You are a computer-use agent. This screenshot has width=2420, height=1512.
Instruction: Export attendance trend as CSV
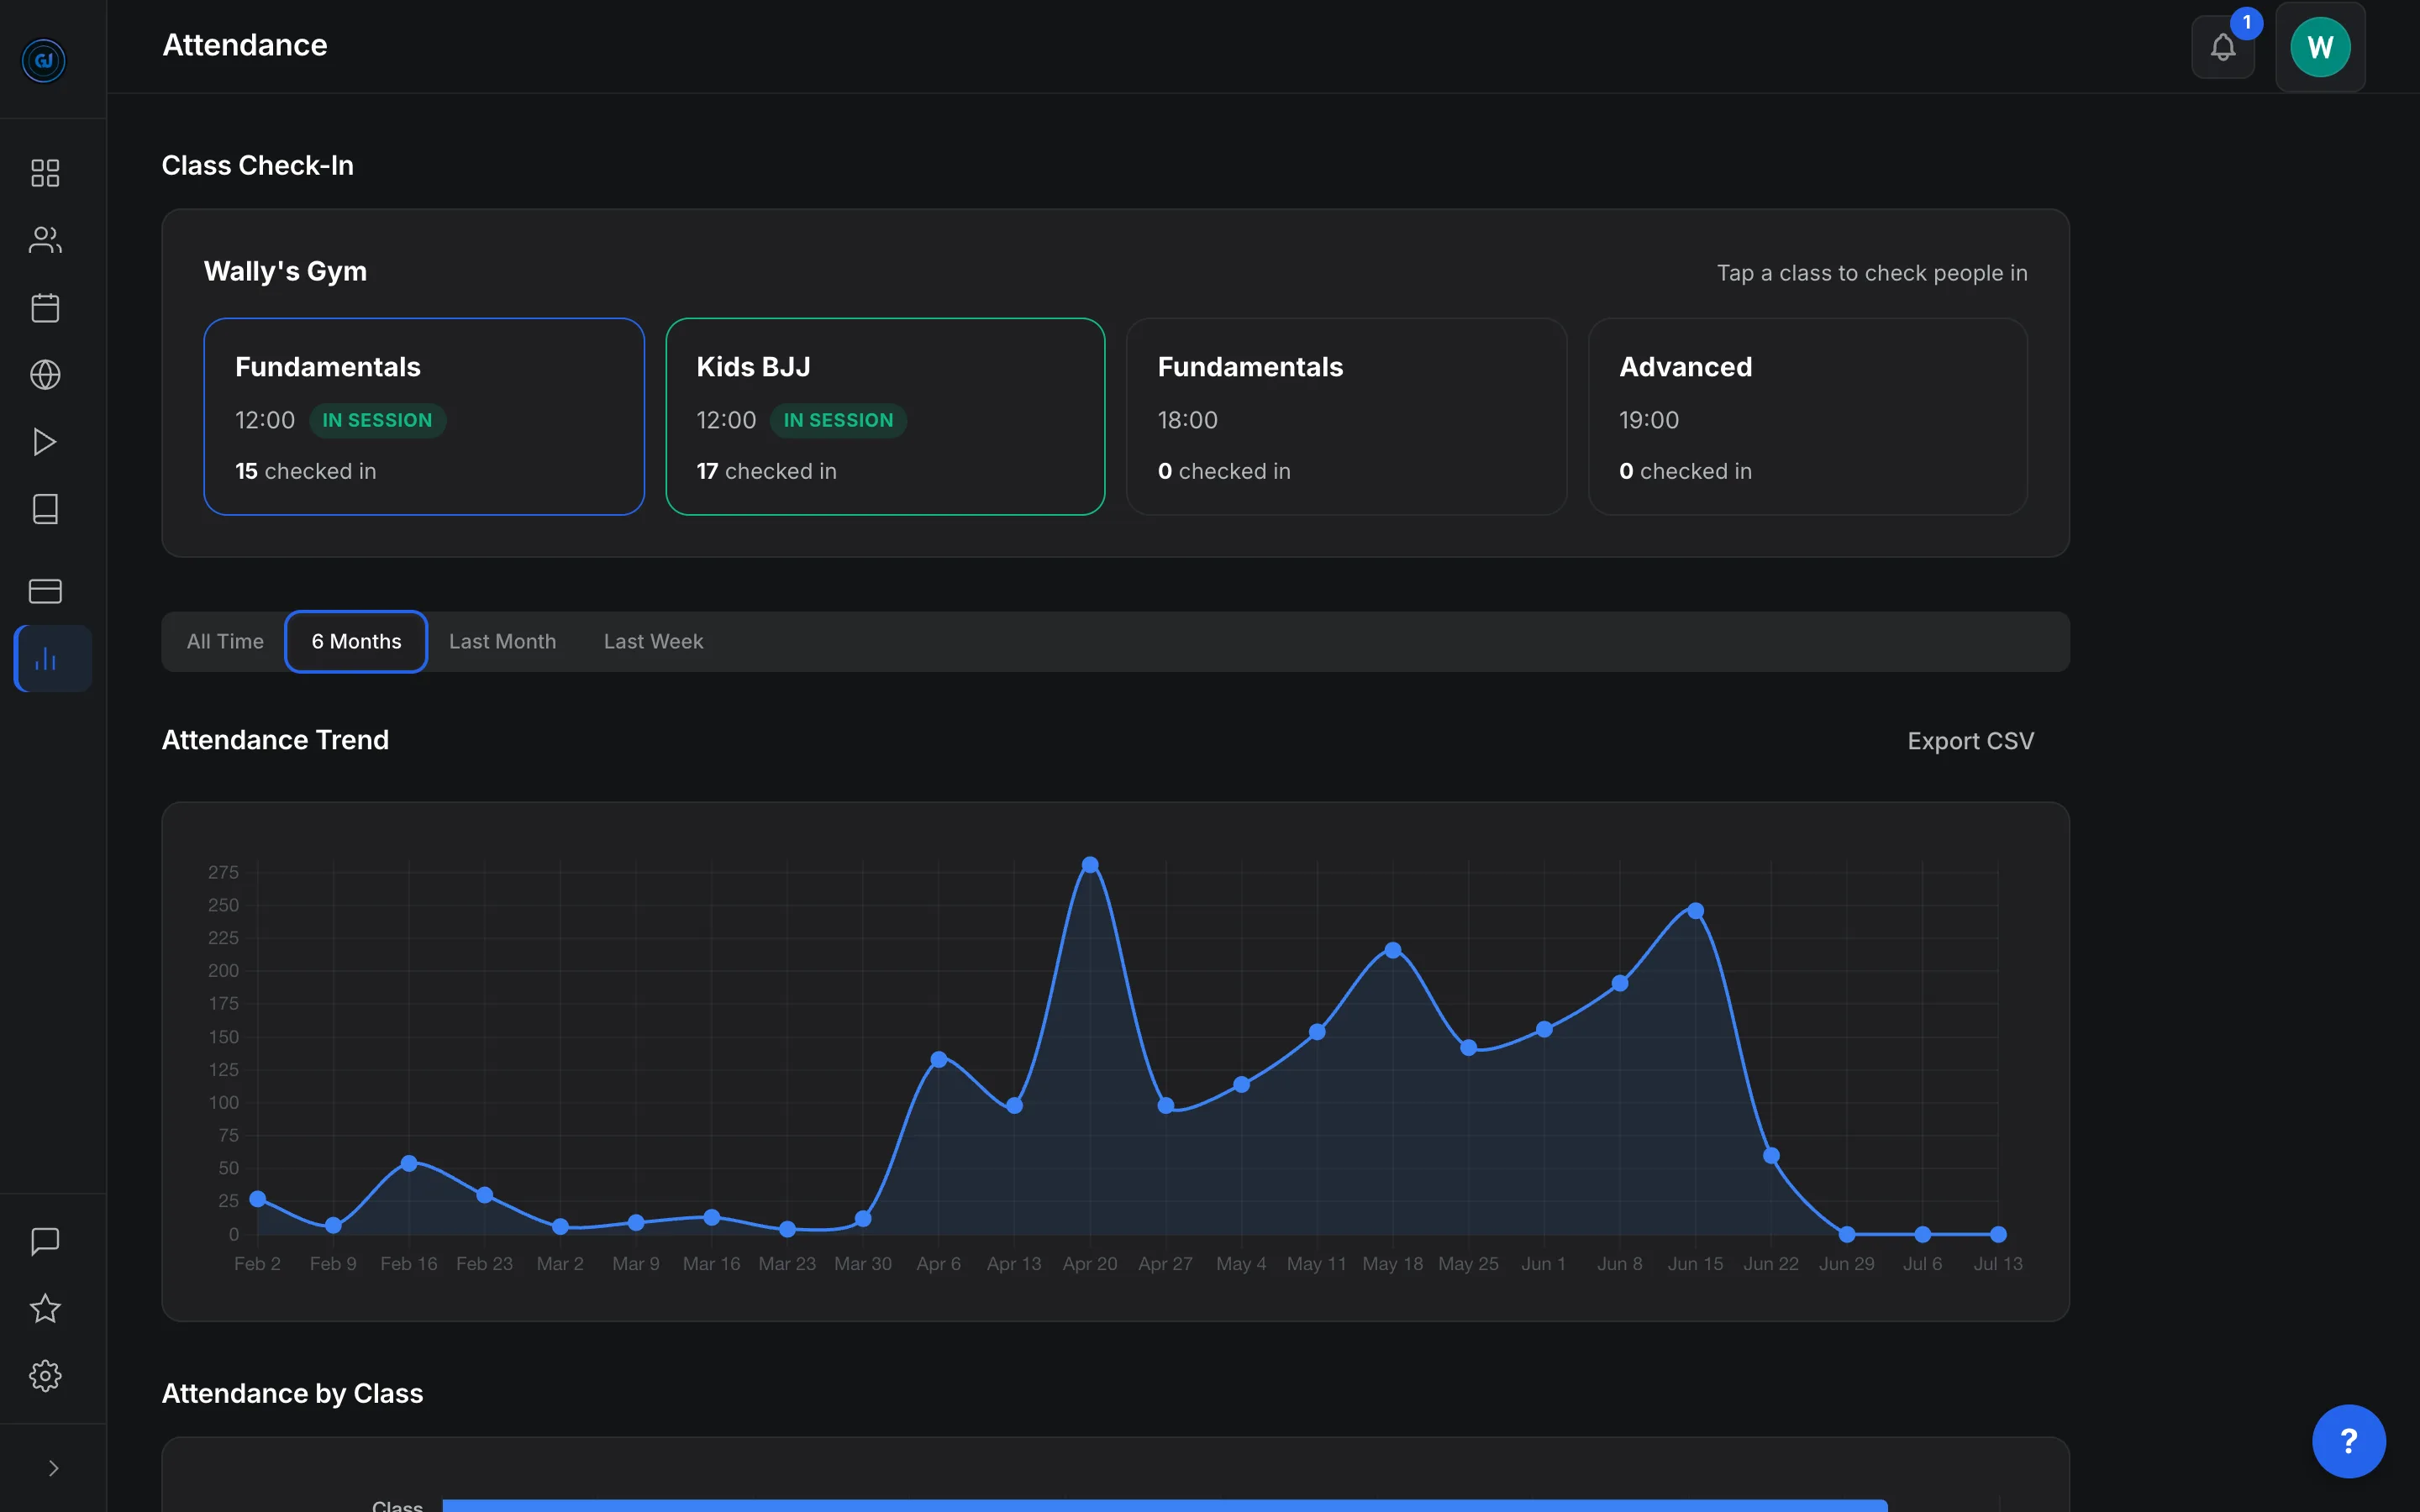1970,740
